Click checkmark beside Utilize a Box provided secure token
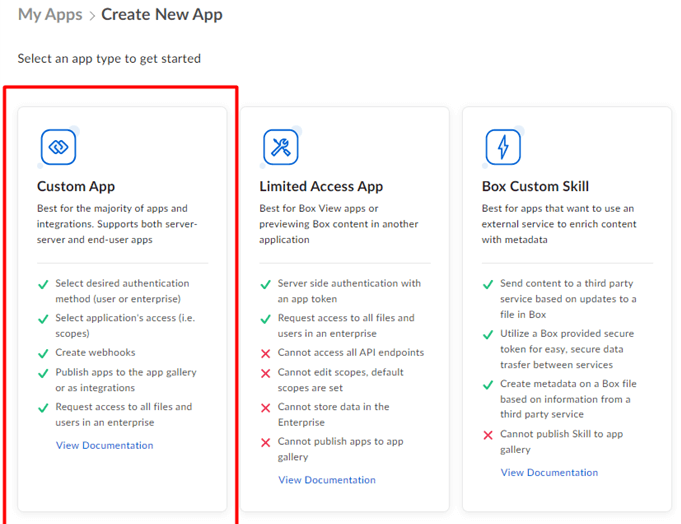The width and height of the screenshot is (681, 524). pos(488,335)
